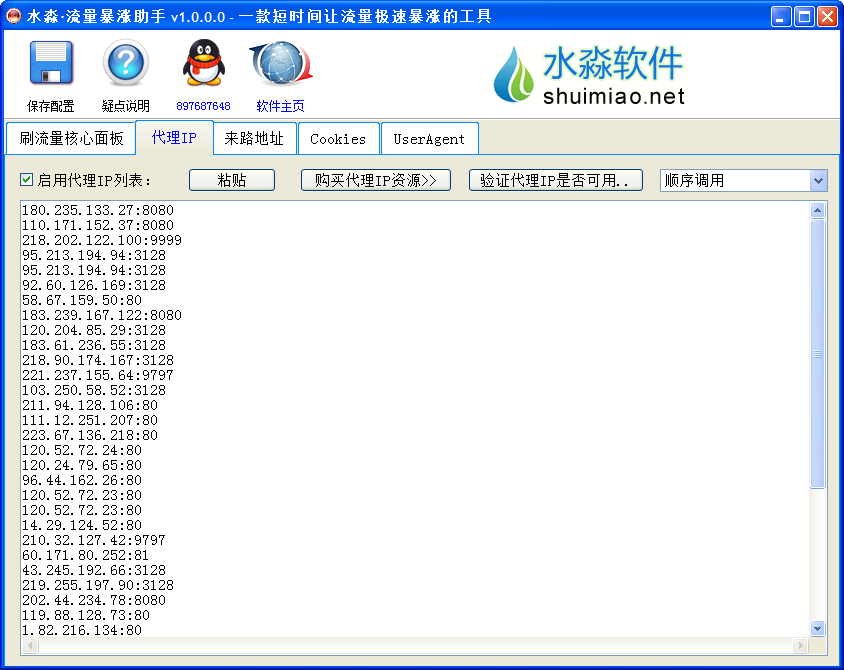Click the line 119.88.128.73:80
844x670 pixels.
click(x=86, y=616)
